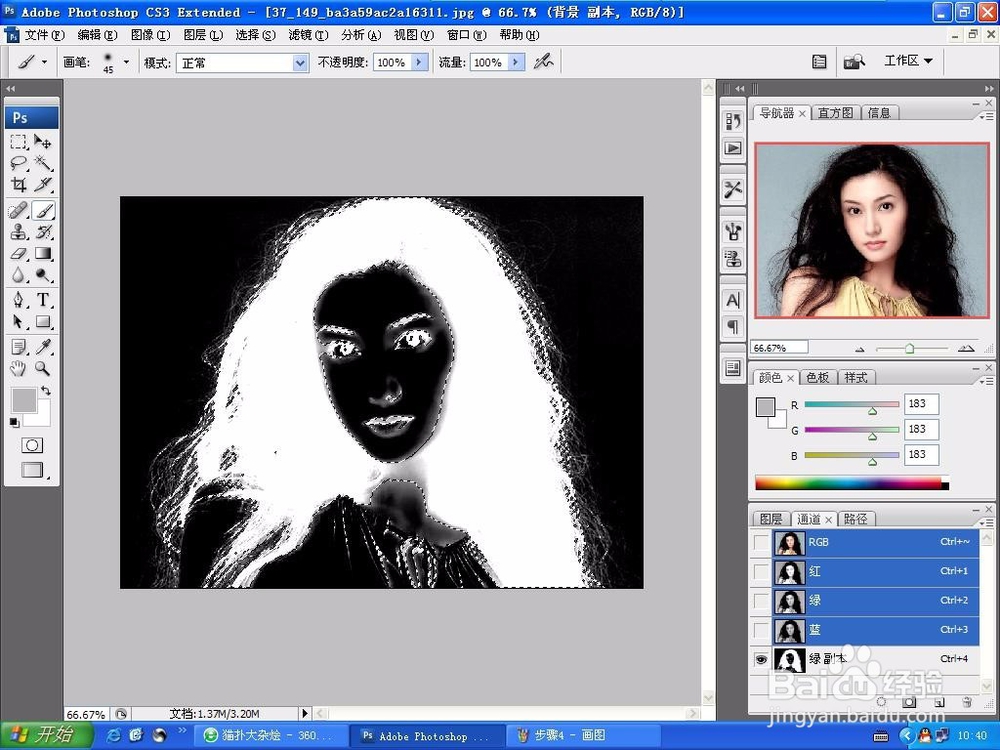
Task: Adjust the Navigator zoom slider
Action: pyautogui.click(x=911, y=348)
